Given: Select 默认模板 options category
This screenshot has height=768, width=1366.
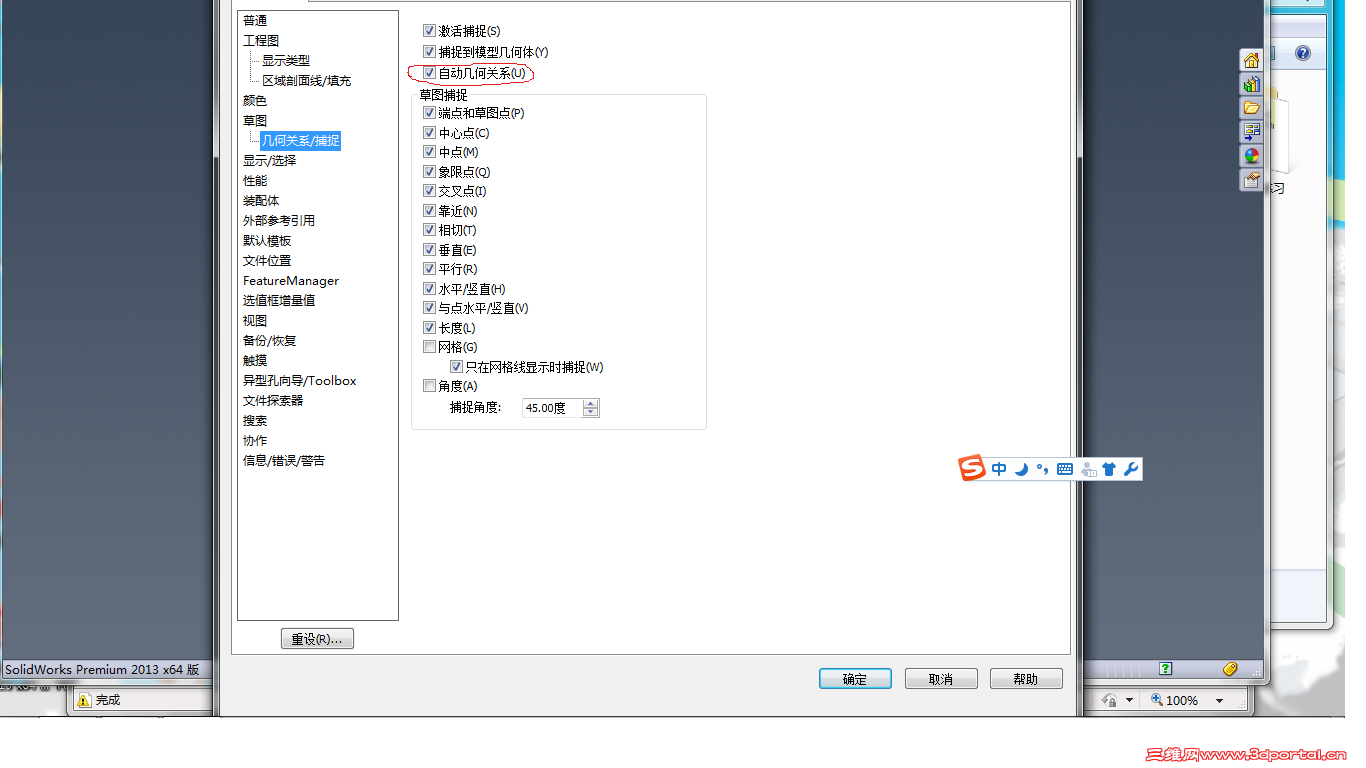Looking at the screenshot, I should click(267, 240).
